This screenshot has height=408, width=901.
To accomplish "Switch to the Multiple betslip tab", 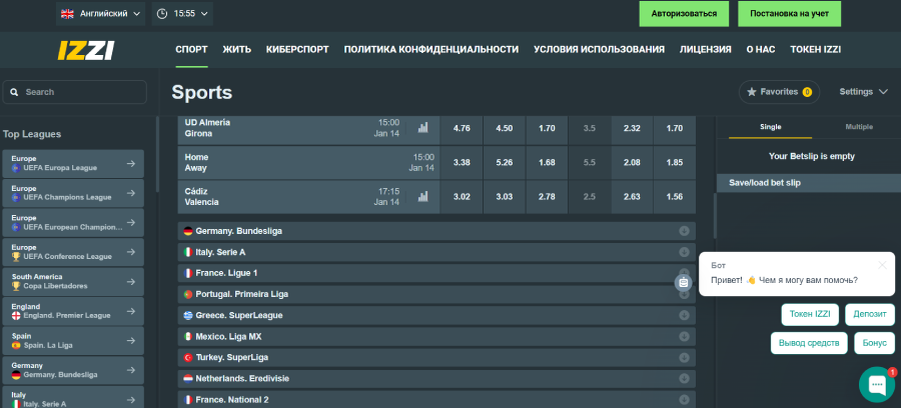I will pos(858,127).
